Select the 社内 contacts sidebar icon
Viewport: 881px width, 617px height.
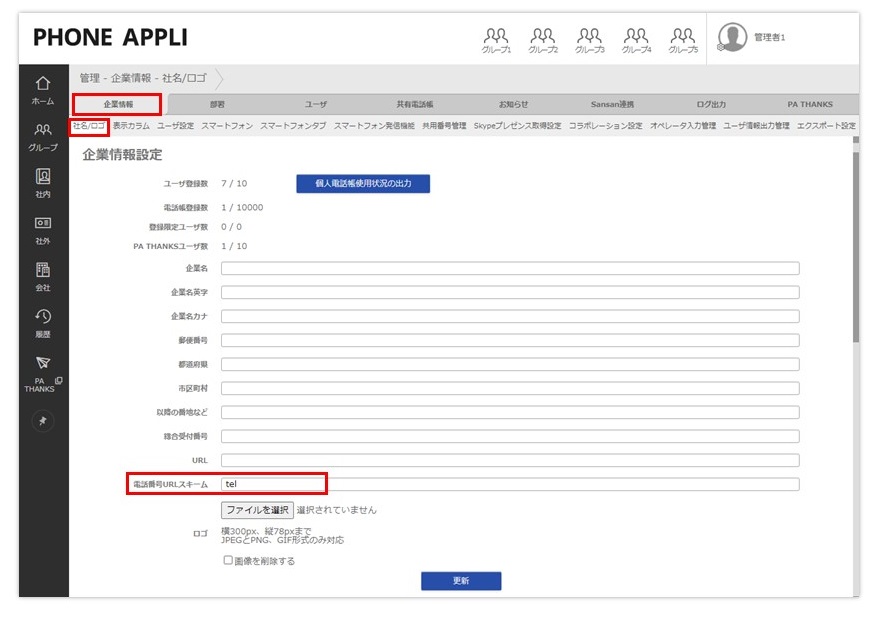pos(42,182)
